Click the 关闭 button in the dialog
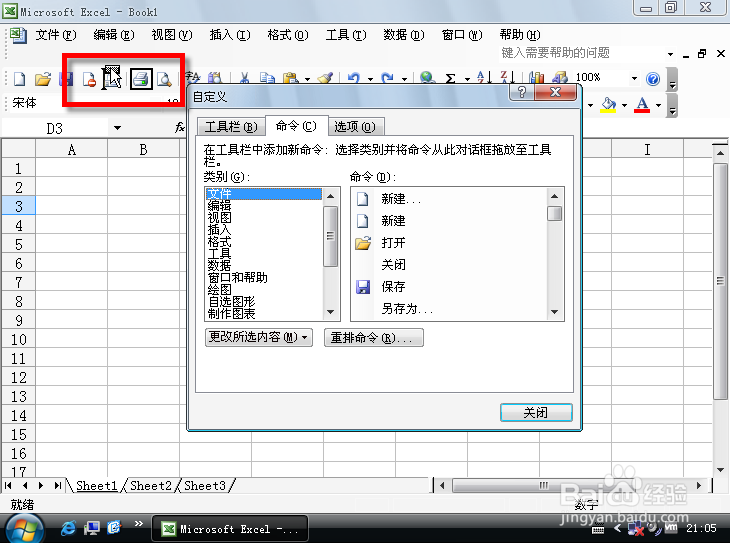Image resolution: width=730 pixels, height=543 pixels. click(x=536, y=413)
